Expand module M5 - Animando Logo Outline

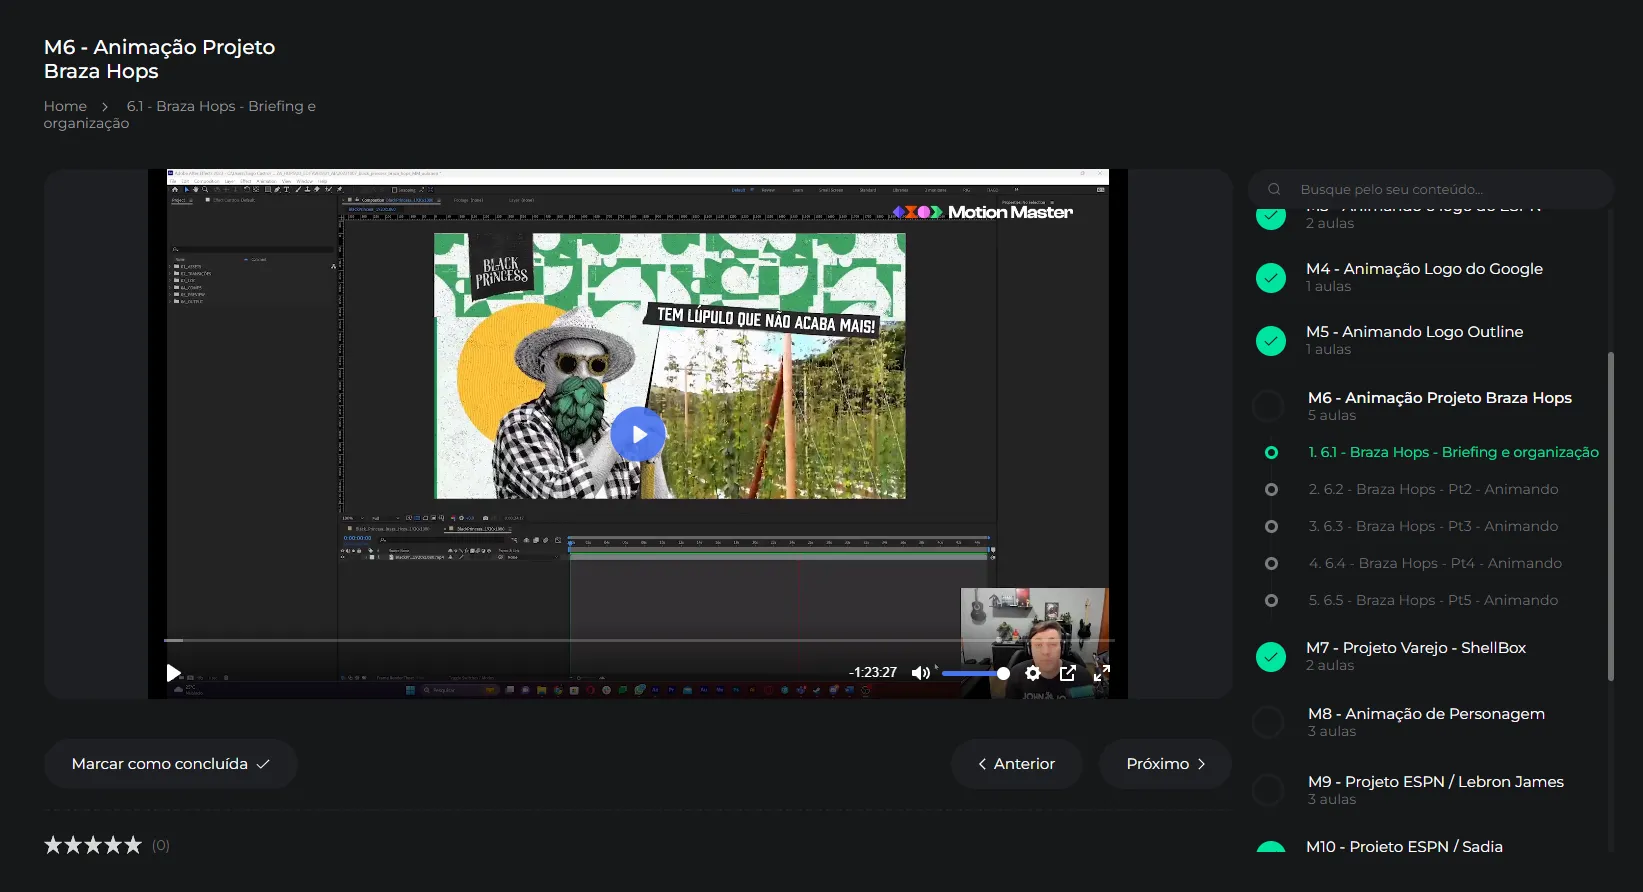[x=1414, y=332]
